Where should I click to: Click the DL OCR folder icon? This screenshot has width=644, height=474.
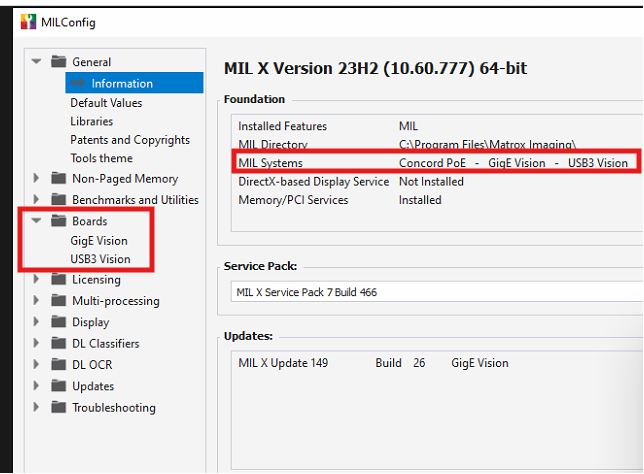(58, 364)
